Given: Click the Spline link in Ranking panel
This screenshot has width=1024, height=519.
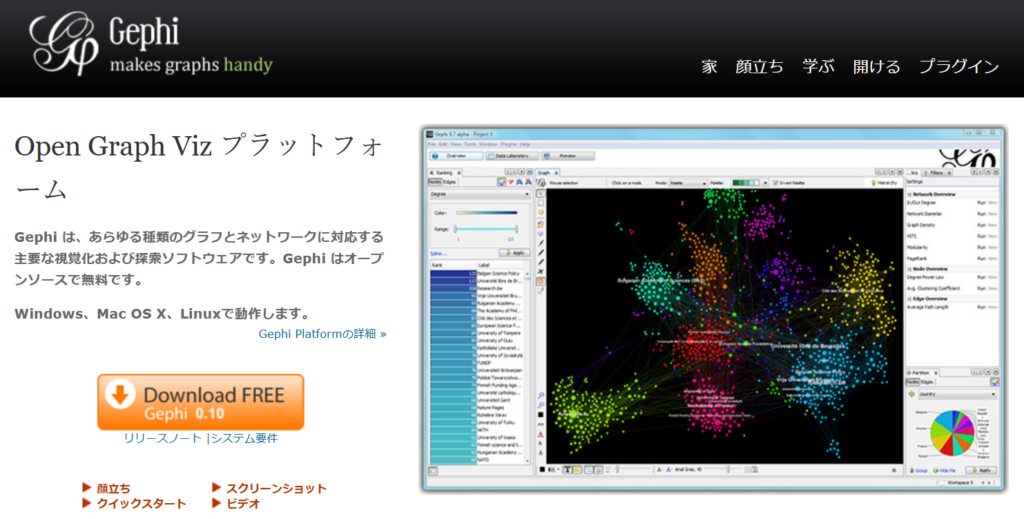Looking at the screenshot, I should 438,253.
